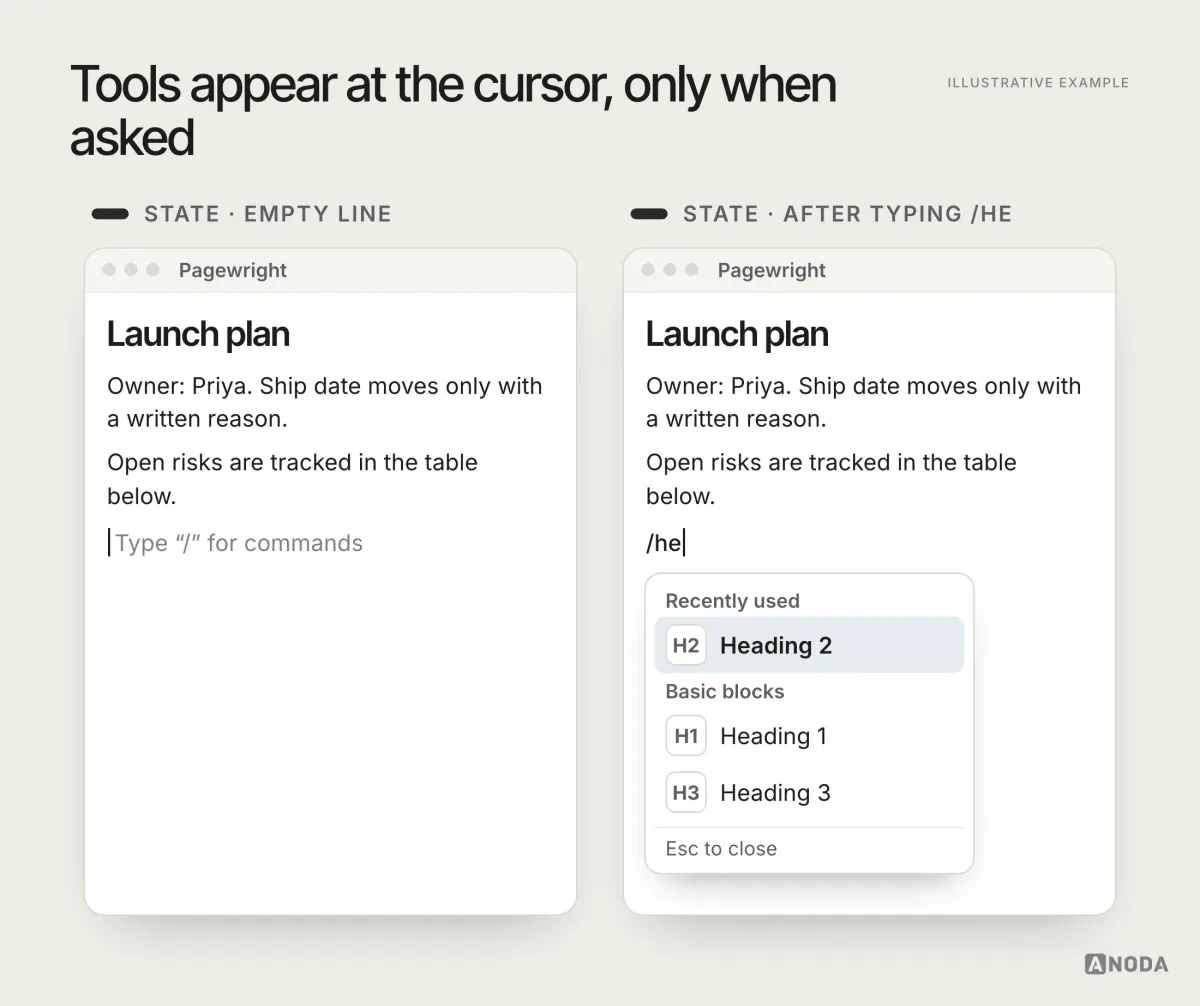
Task: Select the H1 icon beside Heading 1
Action: click(686, 736)
